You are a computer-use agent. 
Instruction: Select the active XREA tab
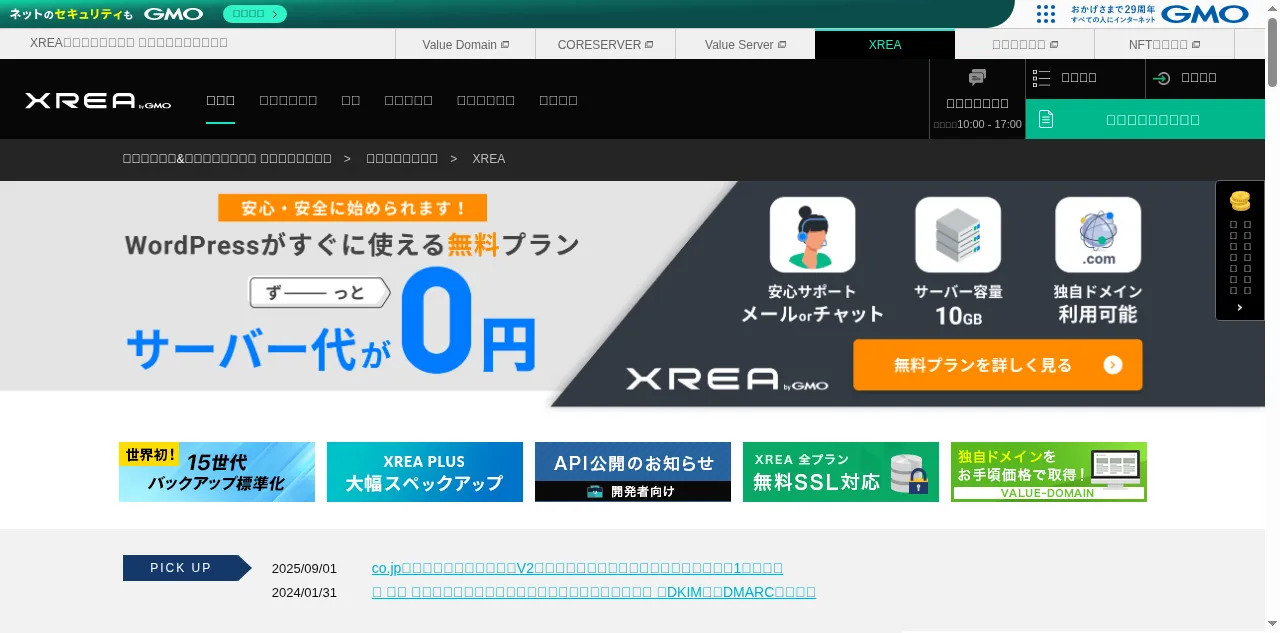click(885, 44)
